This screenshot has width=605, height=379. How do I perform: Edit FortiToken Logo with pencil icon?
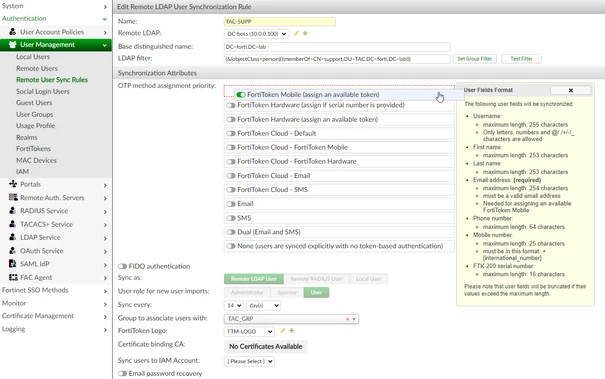click(282, 331)
